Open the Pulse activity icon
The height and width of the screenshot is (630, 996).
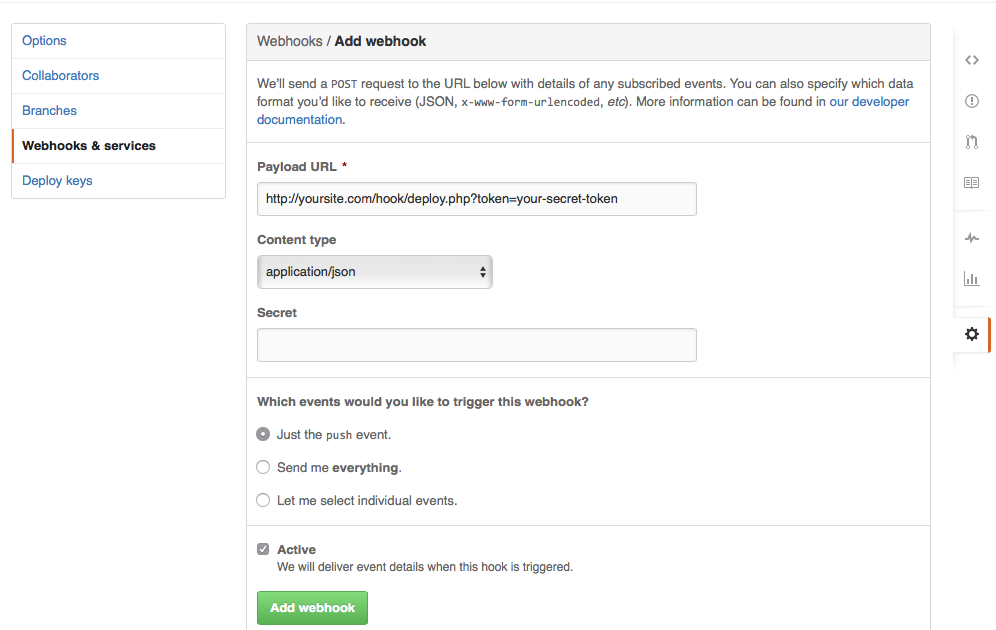(x=971, y=238)
